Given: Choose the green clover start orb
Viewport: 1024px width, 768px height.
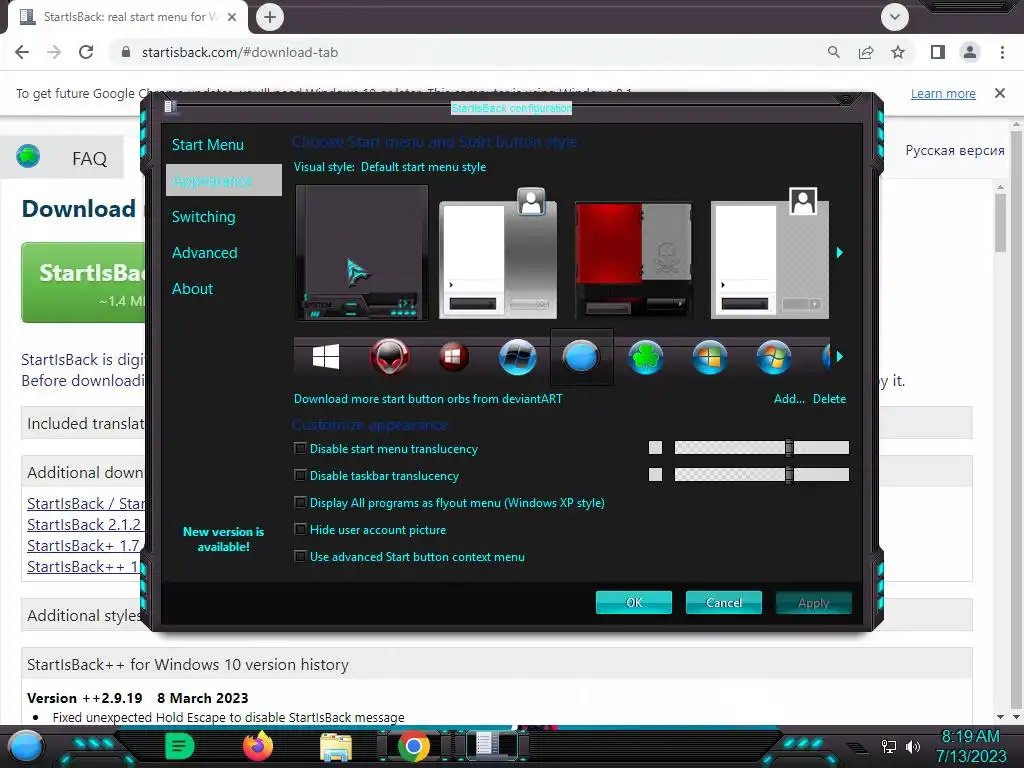Looking at the screenshot, I should click(x=645, y=357).
